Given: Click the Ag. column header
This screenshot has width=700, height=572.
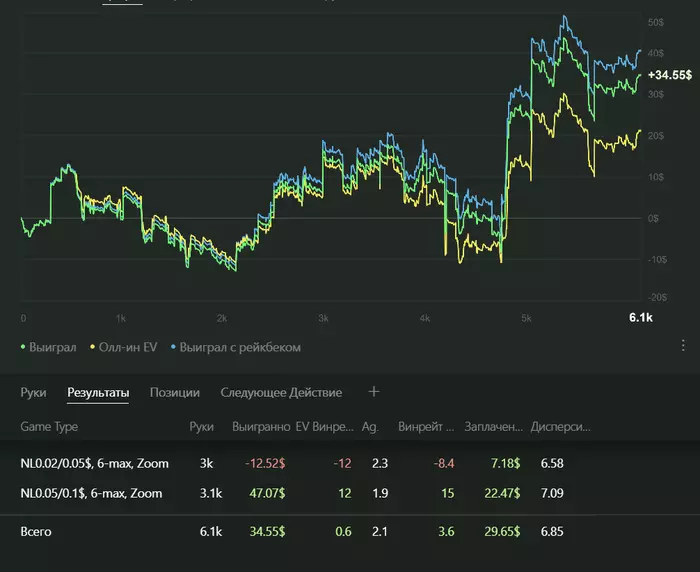Looking at the screenshot, I should [x=371, y=427].
